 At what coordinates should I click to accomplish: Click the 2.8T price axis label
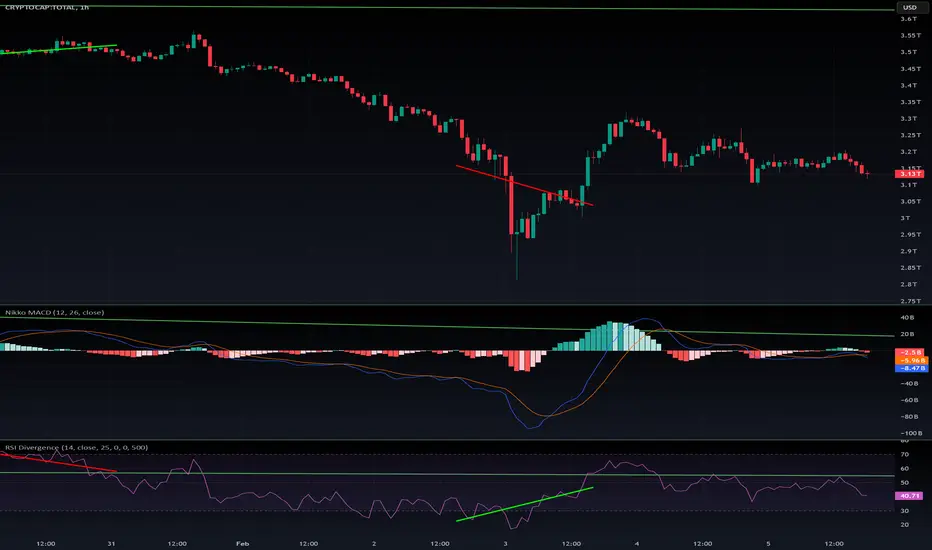point(908,285)
